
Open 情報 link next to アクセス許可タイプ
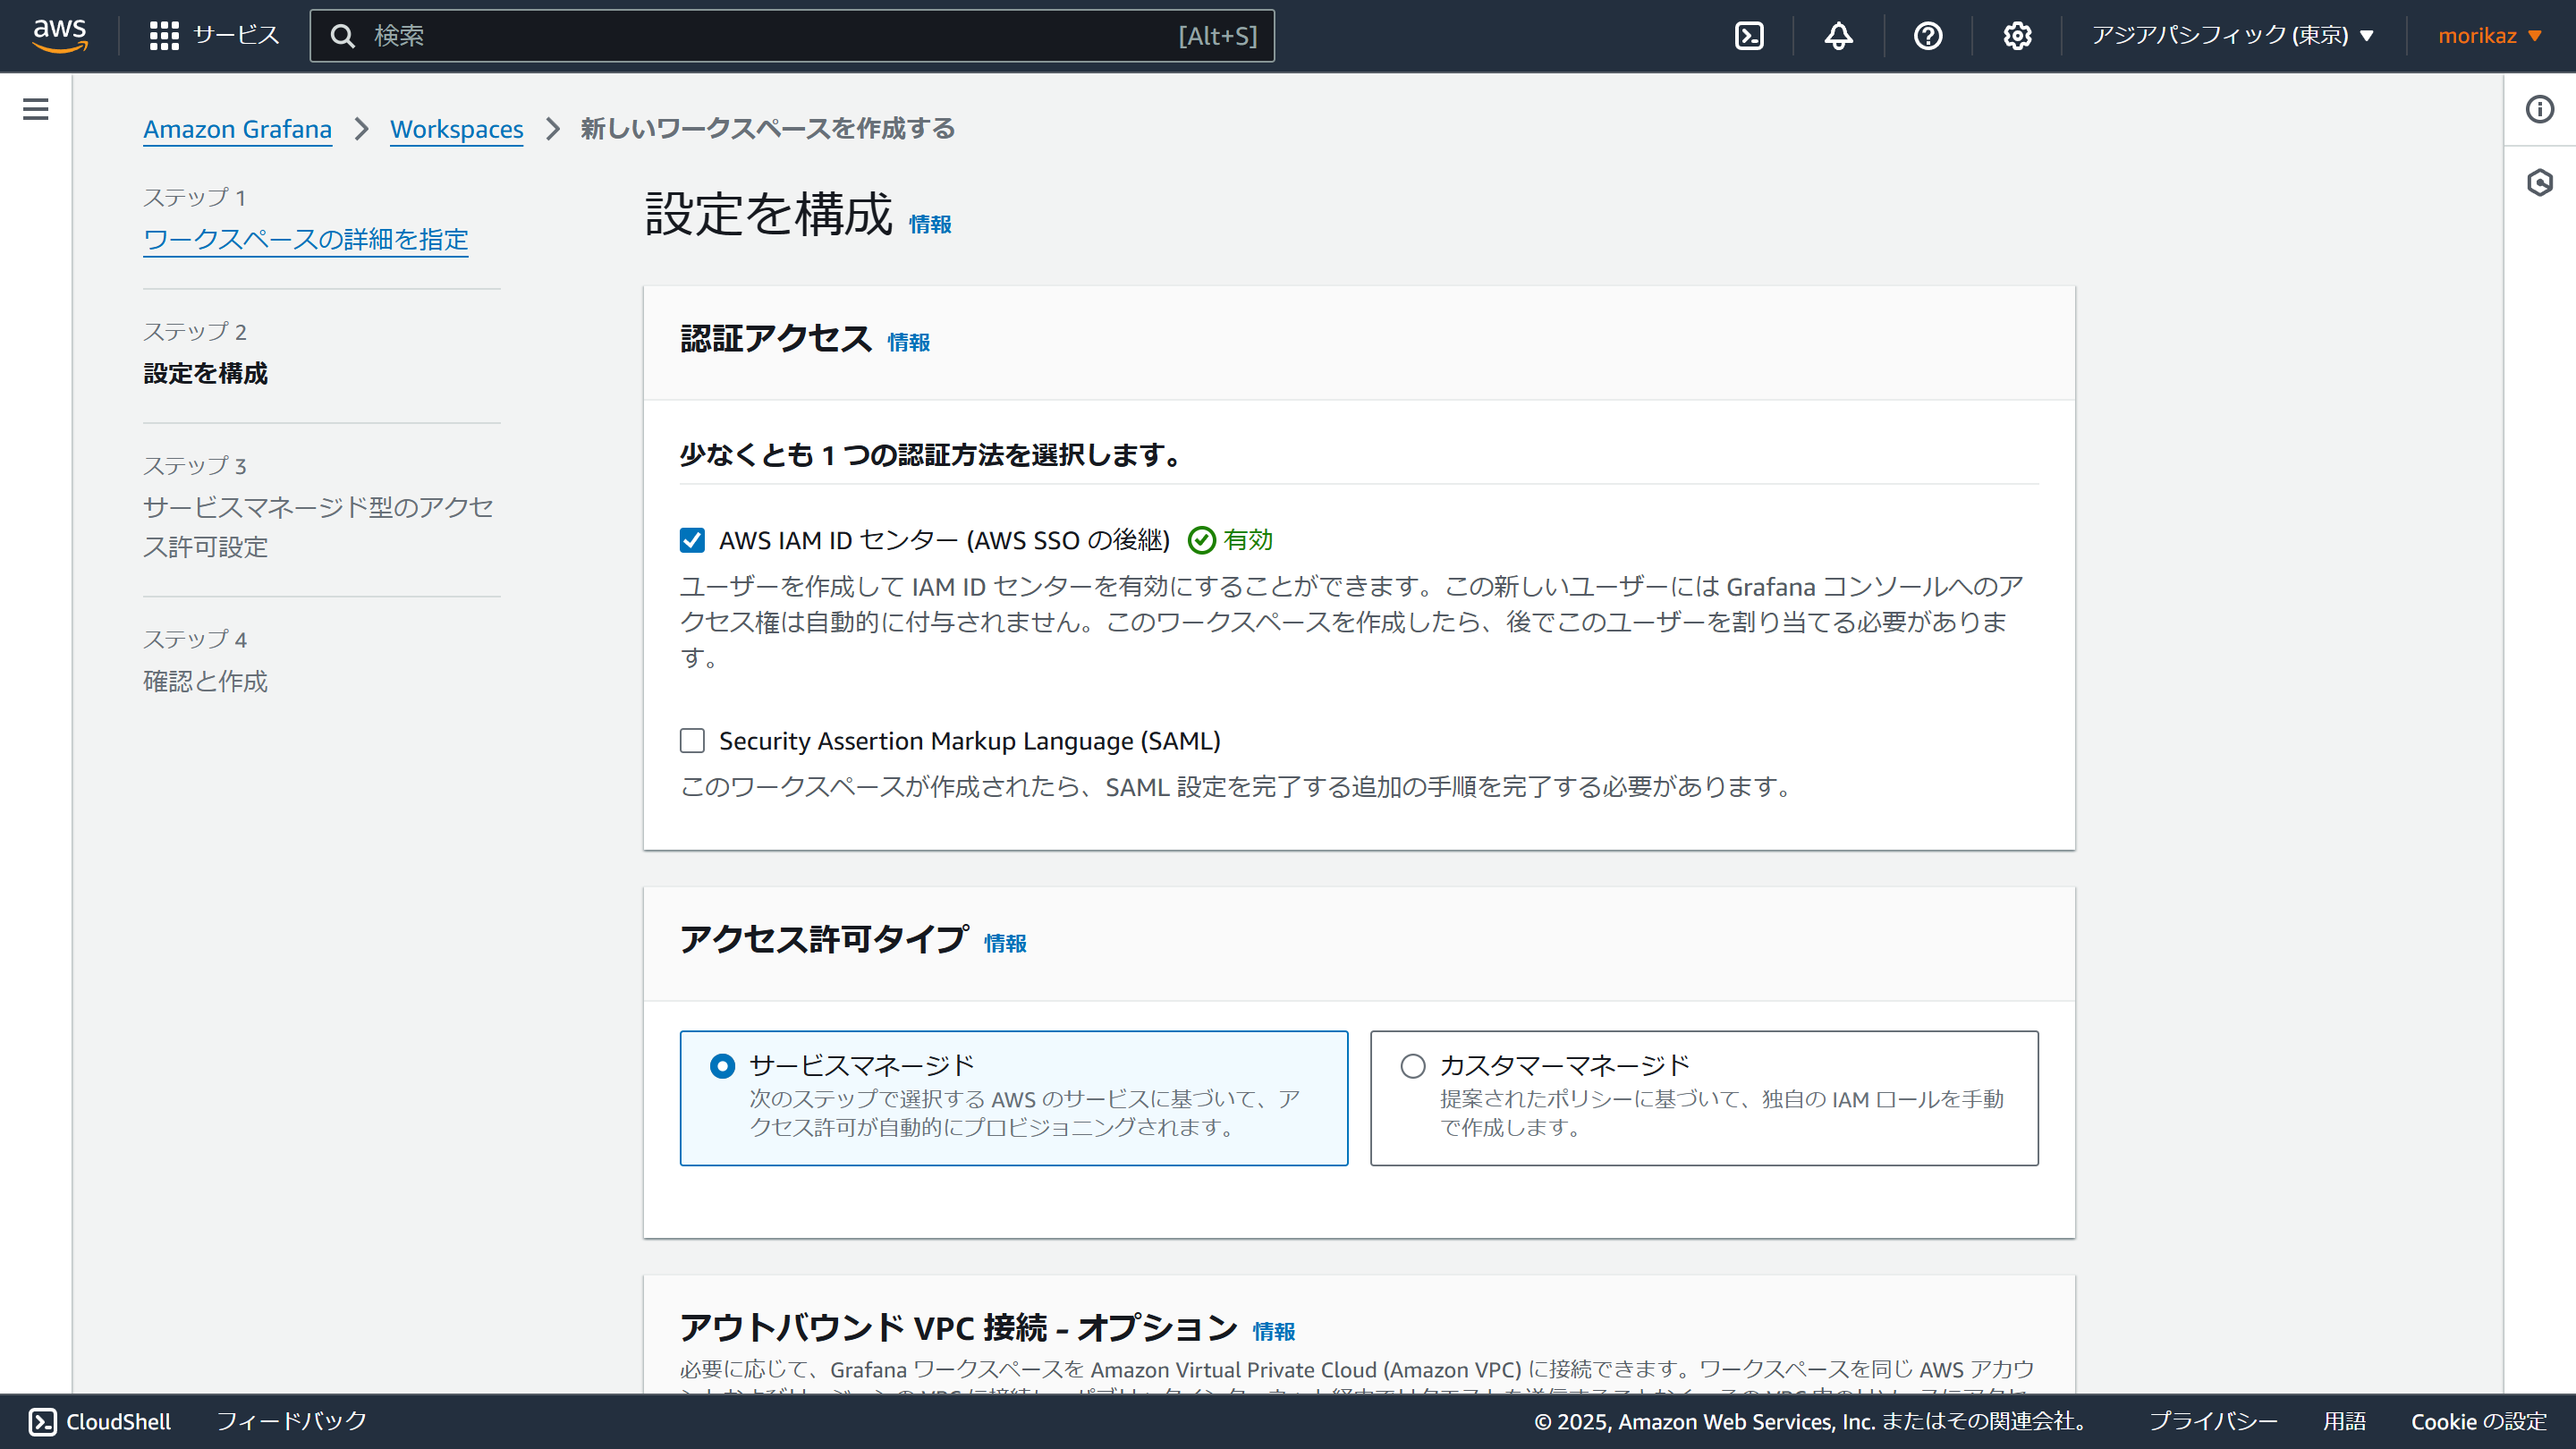click(x=1005, y=944)
